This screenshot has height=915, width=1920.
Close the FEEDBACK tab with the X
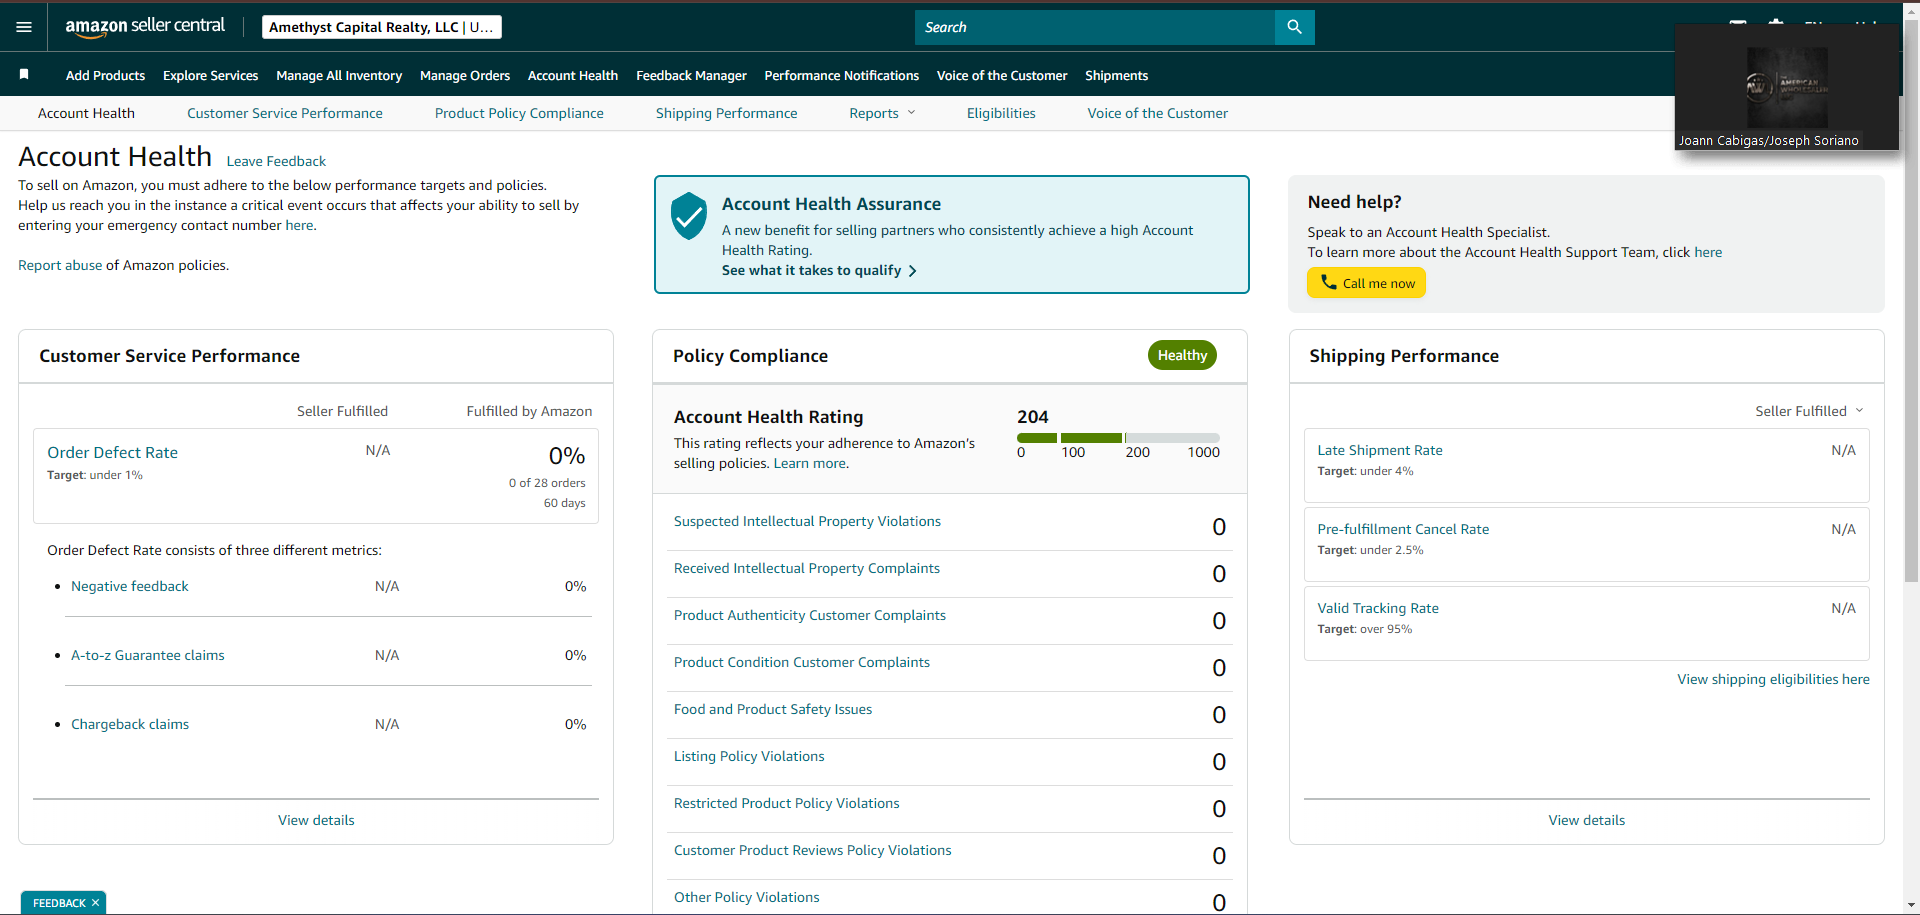tap(95, 903)
